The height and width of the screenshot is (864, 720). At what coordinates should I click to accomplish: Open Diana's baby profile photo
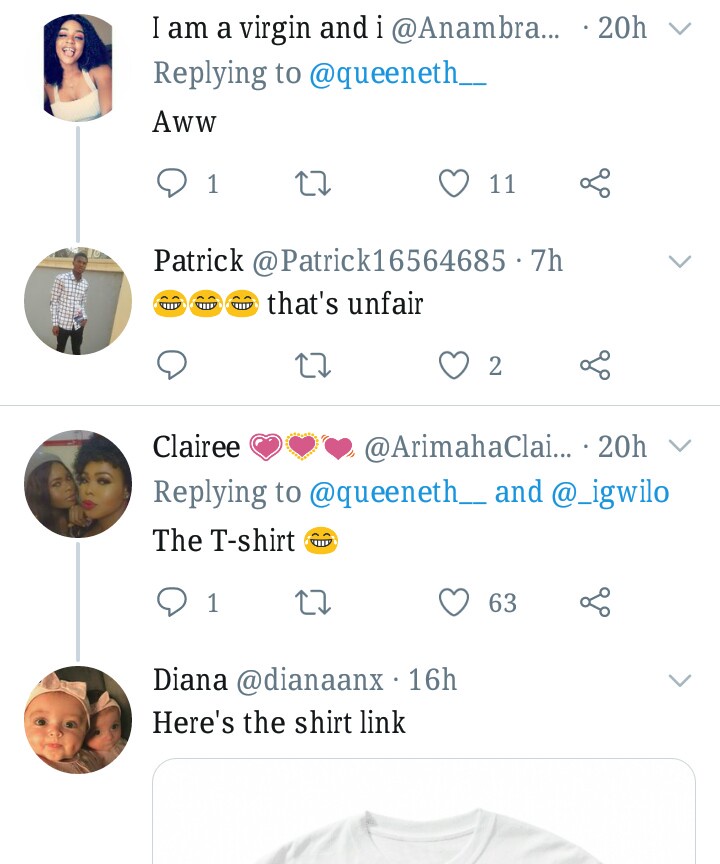[78, 720]
